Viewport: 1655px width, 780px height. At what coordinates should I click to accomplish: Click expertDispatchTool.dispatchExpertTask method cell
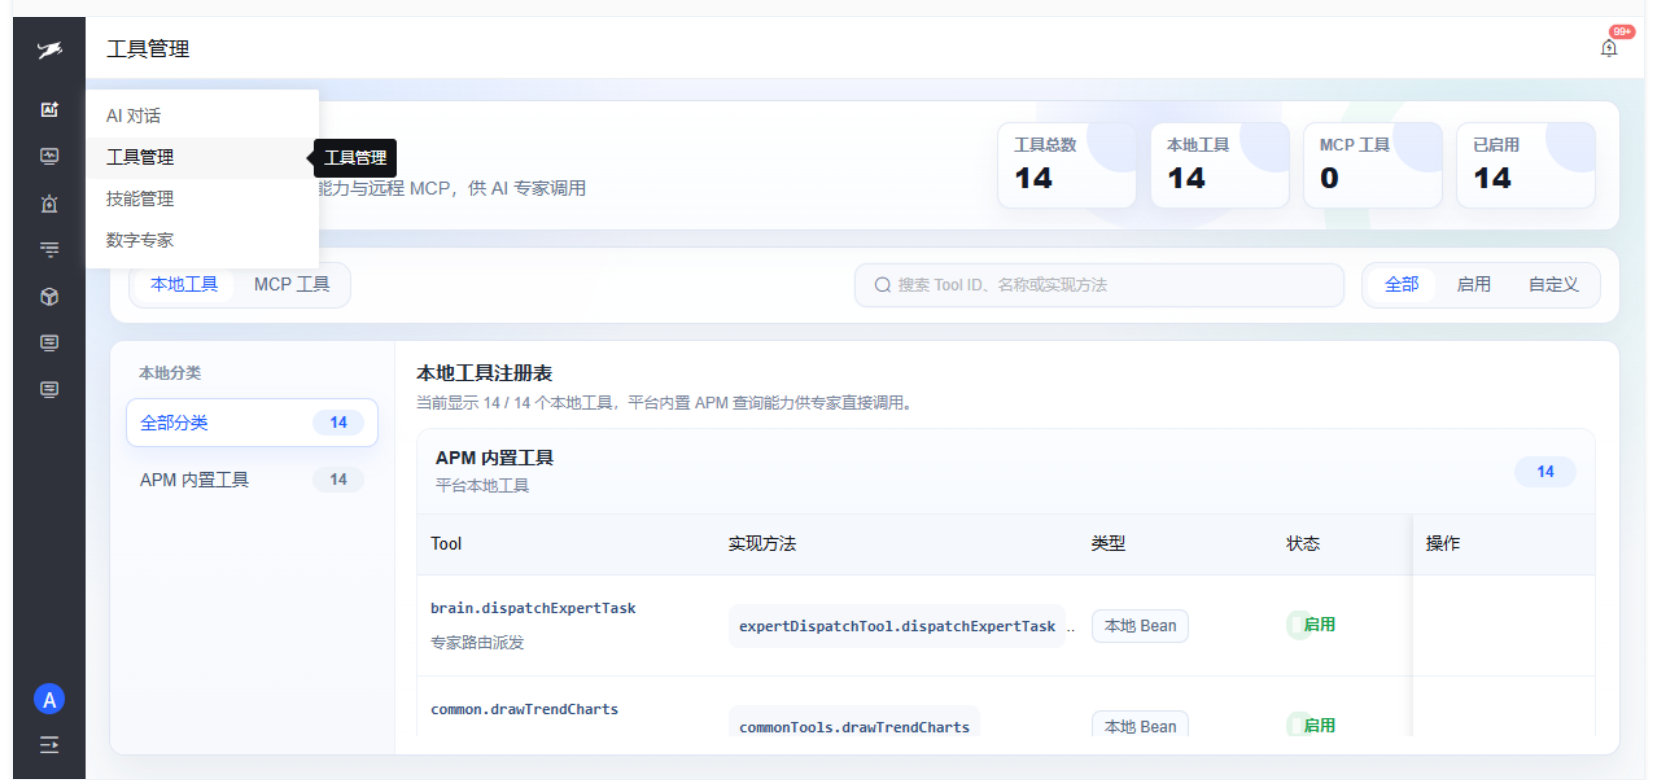(x=897, y=626)
